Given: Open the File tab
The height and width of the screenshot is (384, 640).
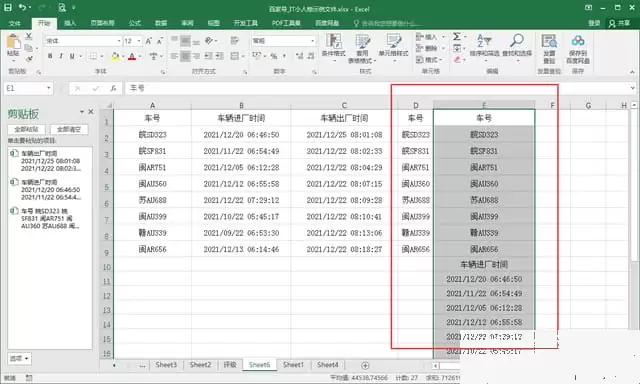Looking at the screenshot, I should [x=15, y=23].
